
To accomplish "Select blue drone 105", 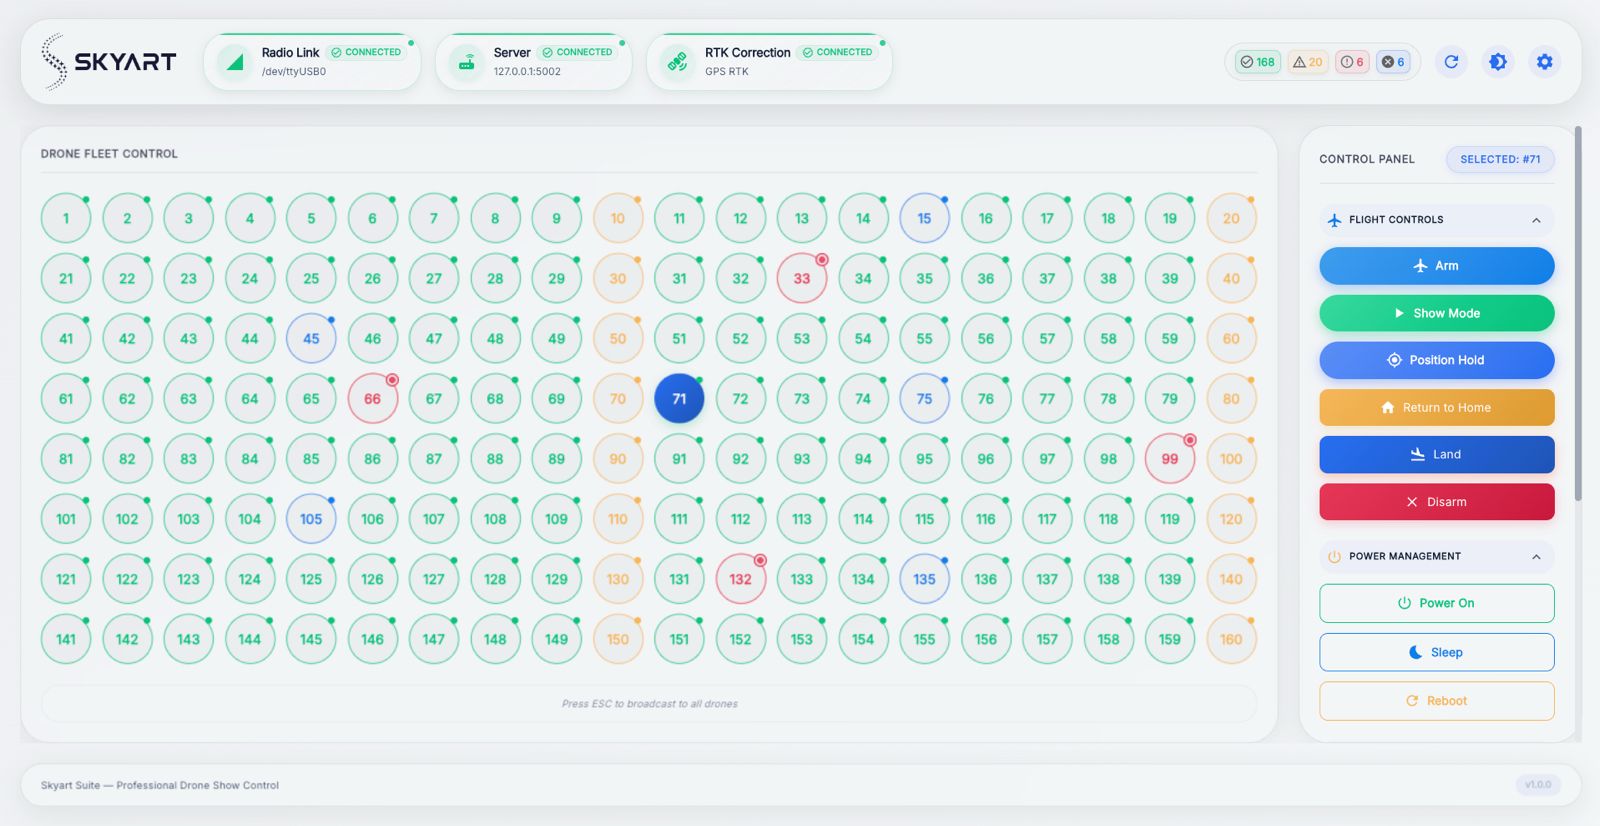I will tap(311, 519).
